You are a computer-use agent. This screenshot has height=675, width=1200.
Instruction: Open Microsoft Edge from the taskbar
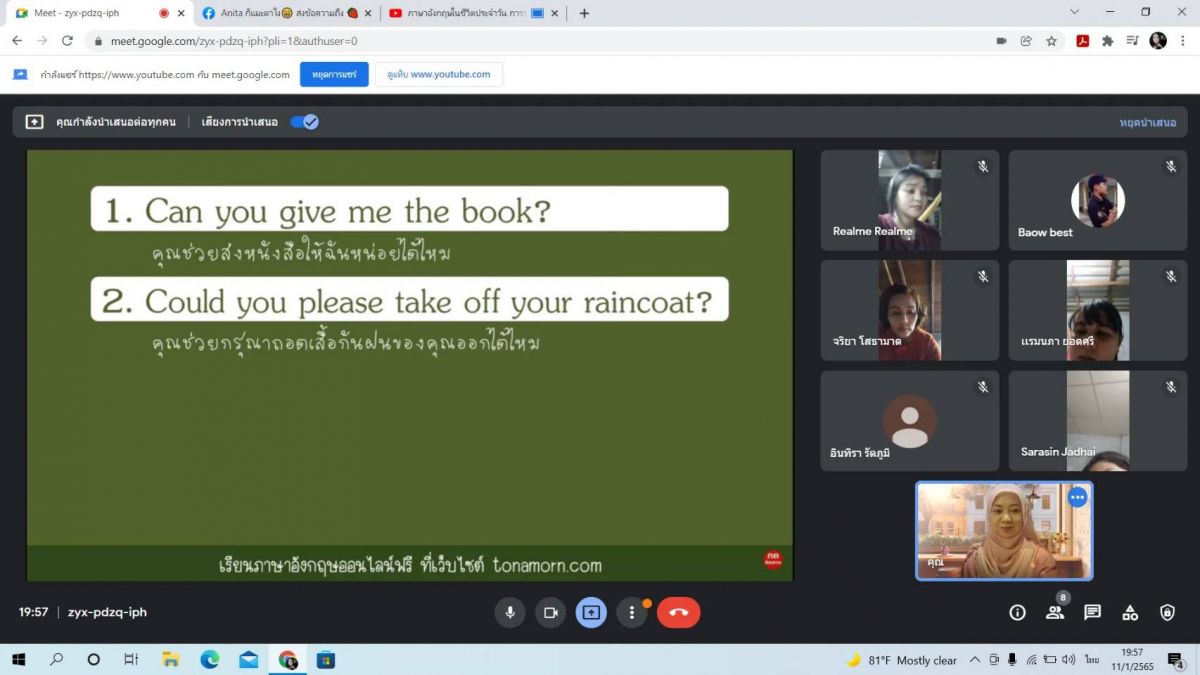click(x=210, y=660)
